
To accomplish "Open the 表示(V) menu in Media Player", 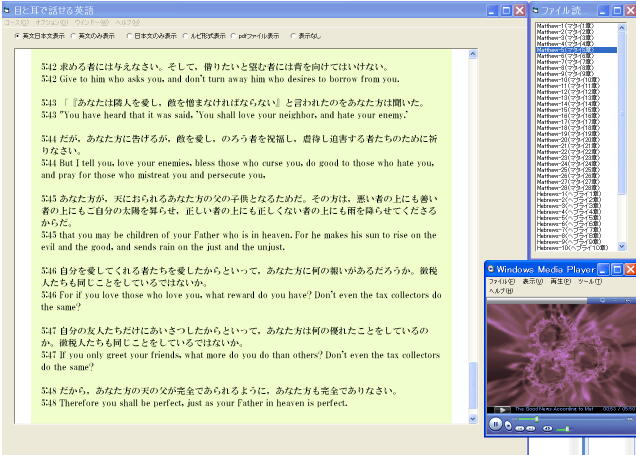I will click(x=532, y=281).
